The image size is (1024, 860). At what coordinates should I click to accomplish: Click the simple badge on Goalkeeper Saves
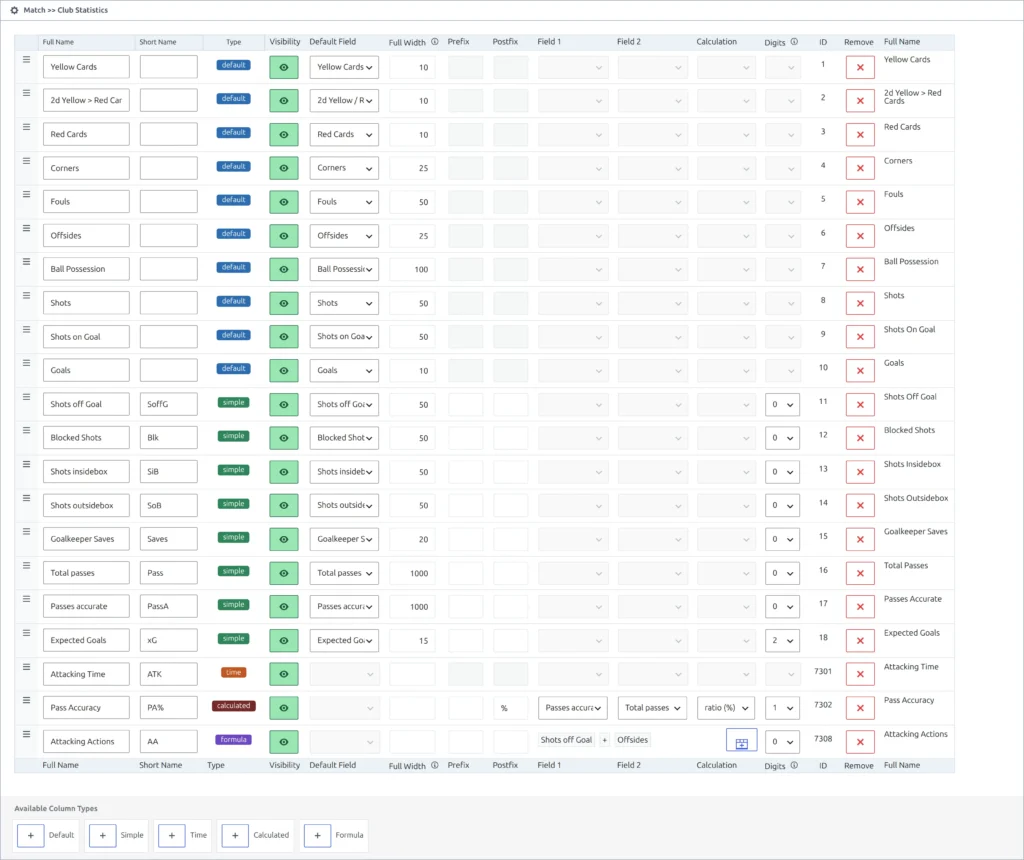[x=233, y=537]
